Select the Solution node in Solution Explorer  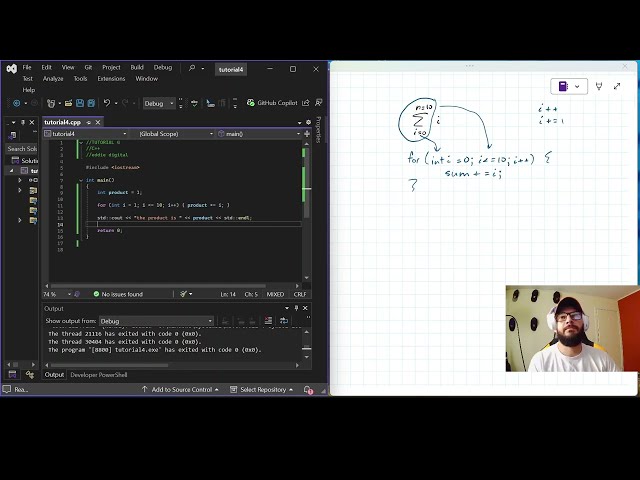coord(24,160)
